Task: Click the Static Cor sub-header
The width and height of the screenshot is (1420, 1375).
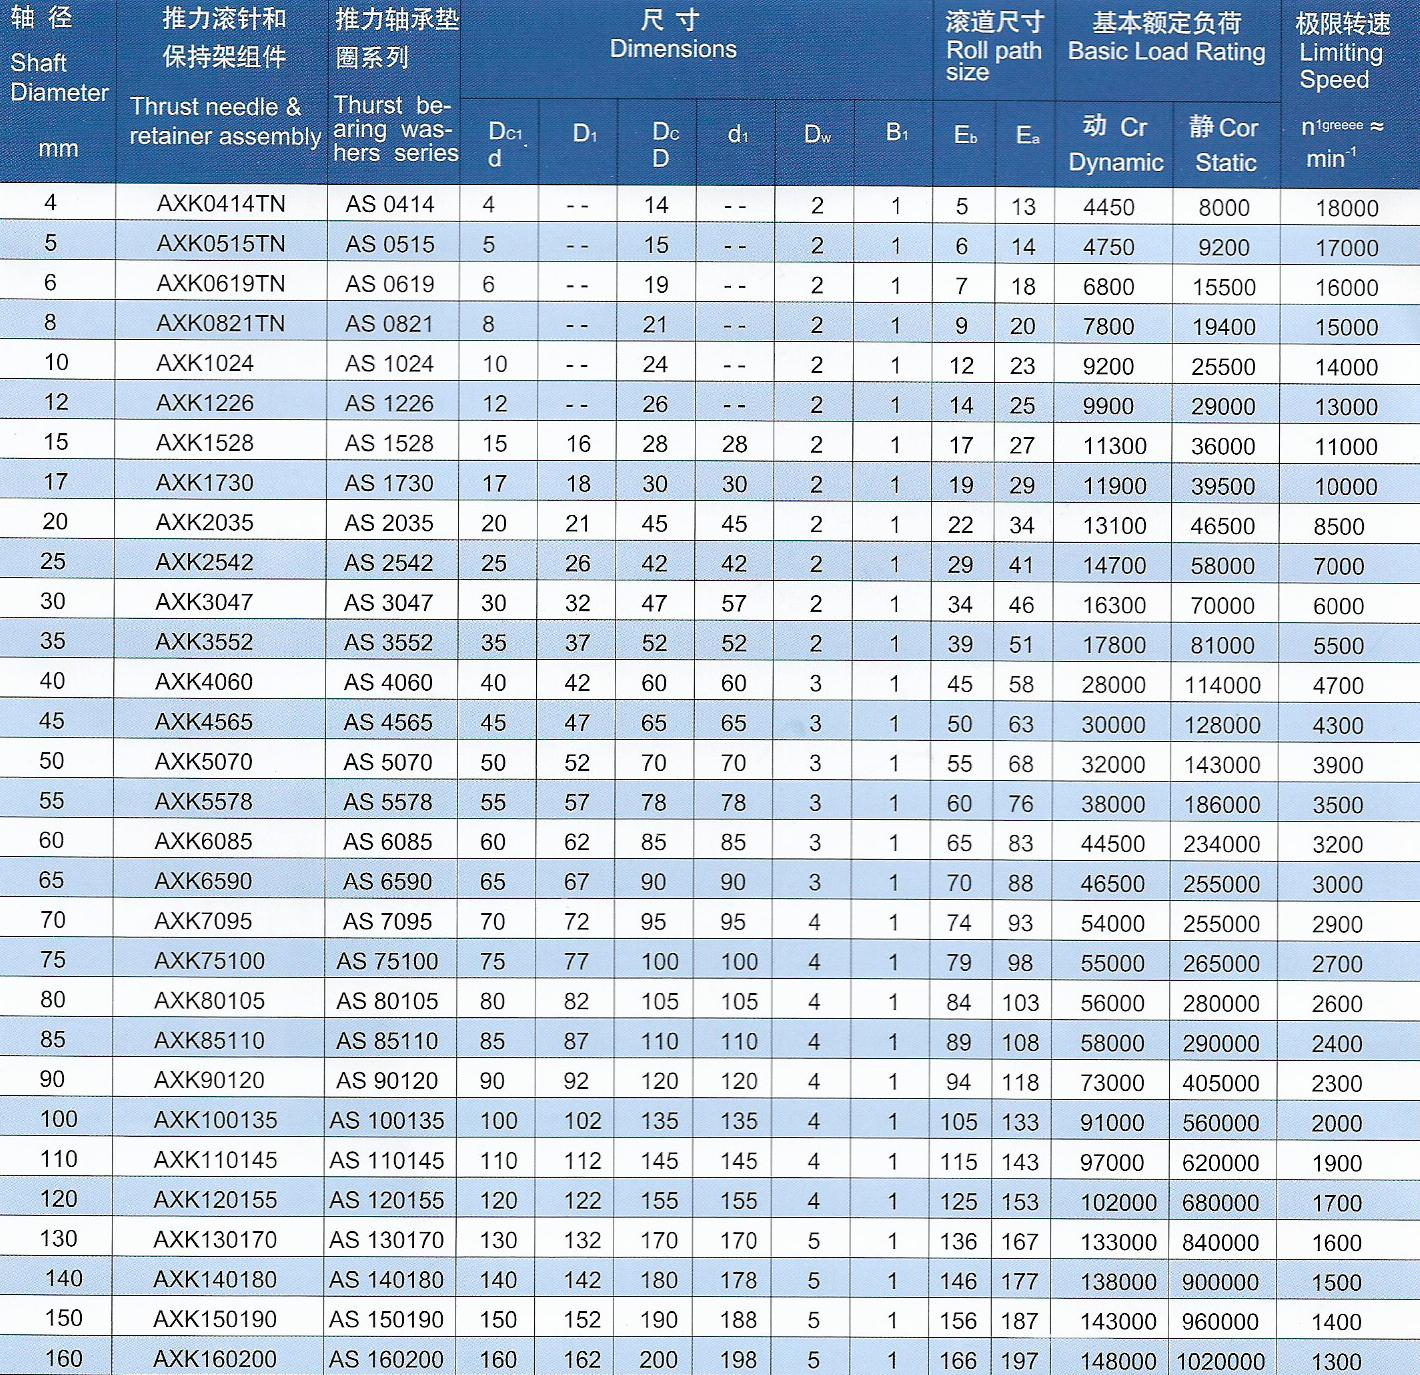Action: [x=1224, y=144]
